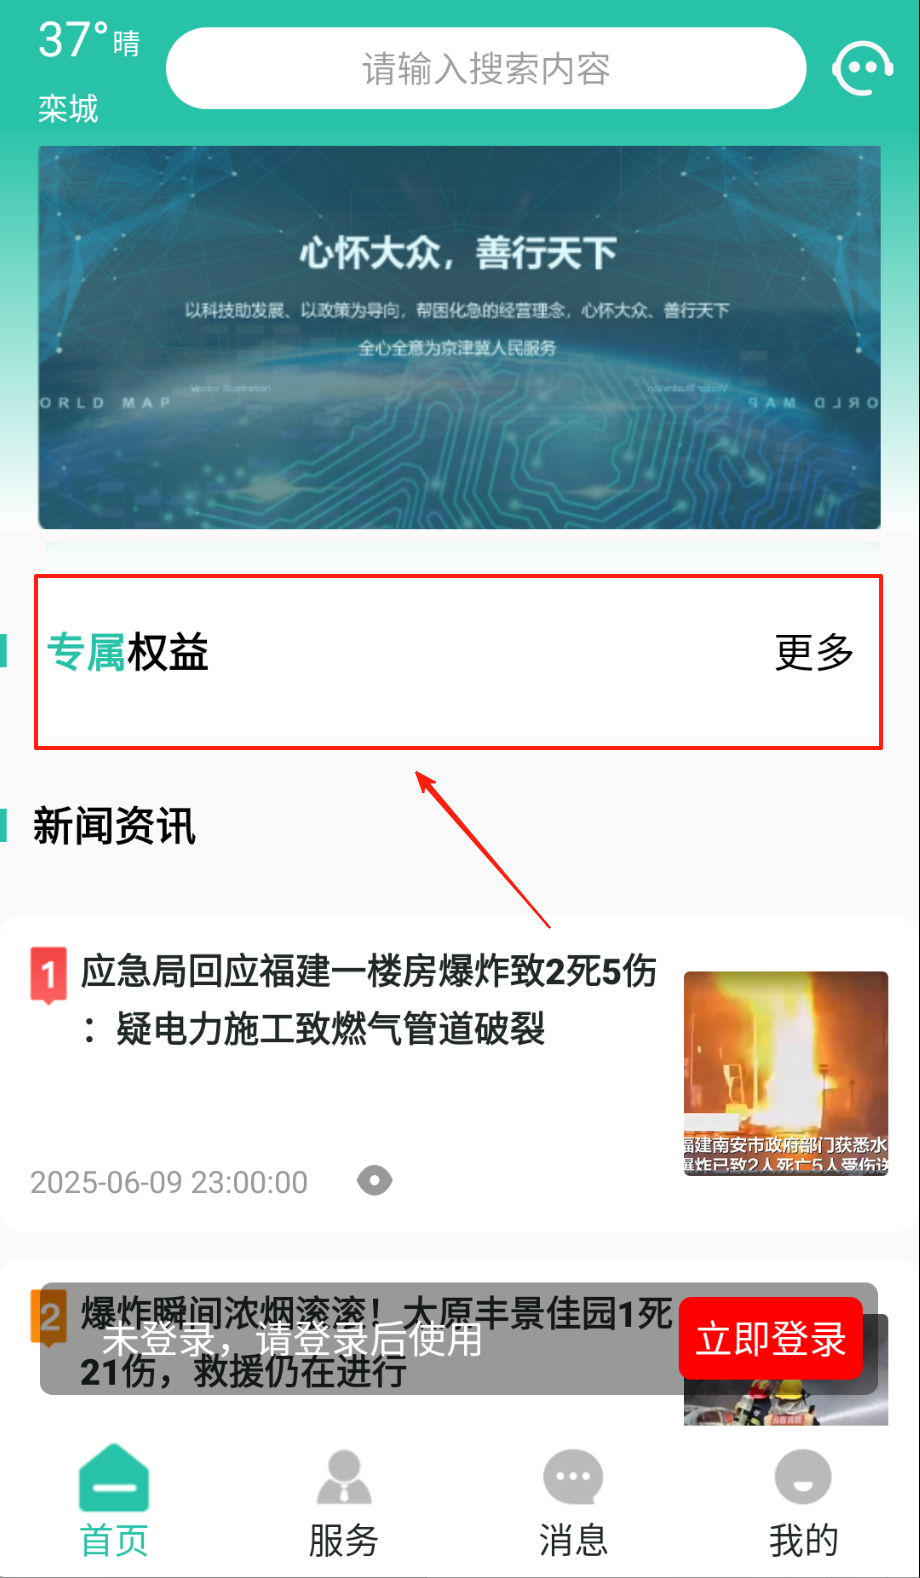Image resolution: width=920 pixels, height=1578 pixels.
Task: Select the 新闻资讯 section heading
Action: click(x=114, y=826)
